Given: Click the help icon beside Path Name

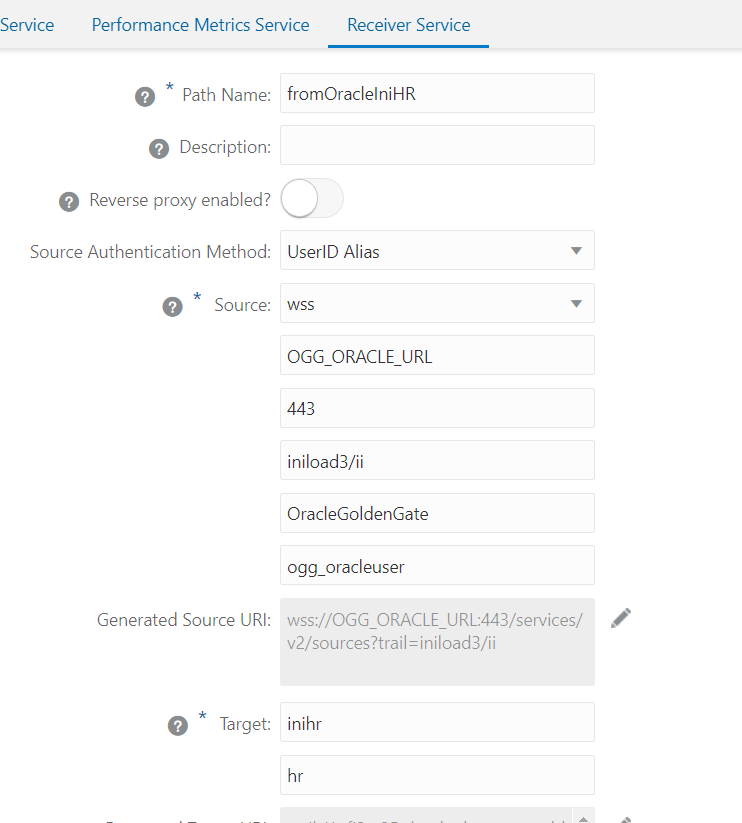Looking at the screenshot, I should (145, 97).
